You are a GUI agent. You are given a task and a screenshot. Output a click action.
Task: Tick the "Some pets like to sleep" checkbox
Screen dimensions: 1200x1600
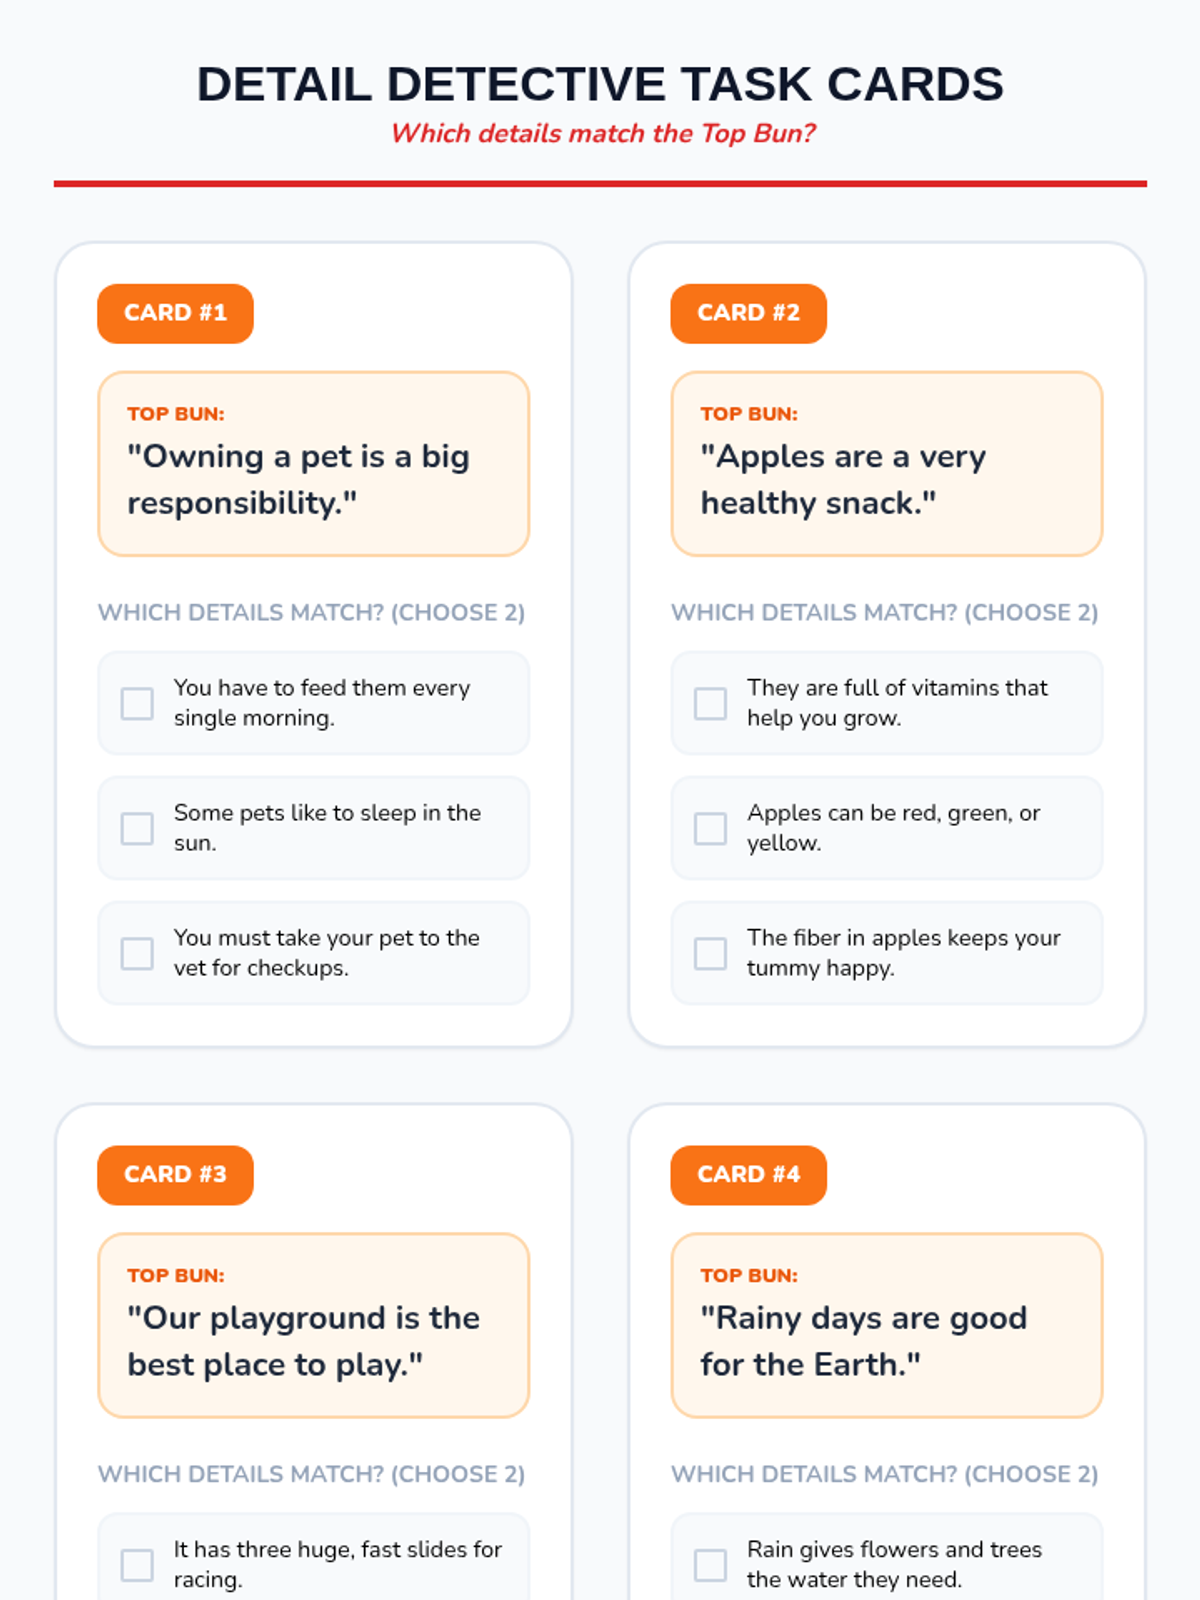click(137, 829)
